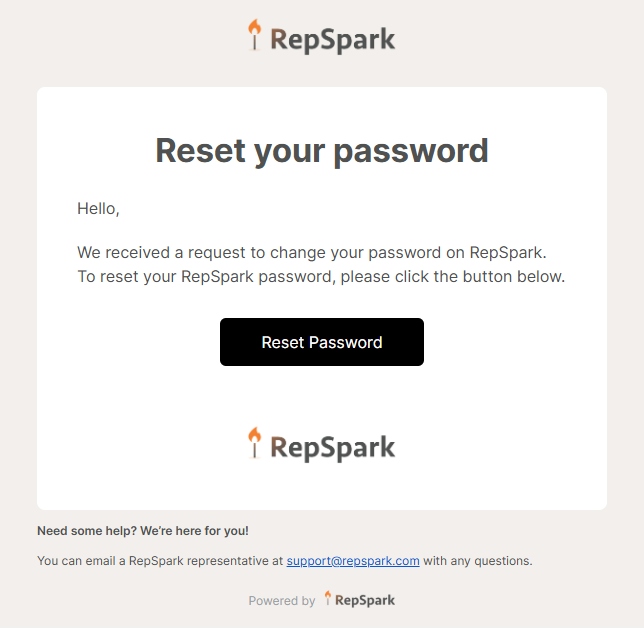
Task: Click the 'with any questions.' text
Action: pyautogui.click(x=478, y=561)
